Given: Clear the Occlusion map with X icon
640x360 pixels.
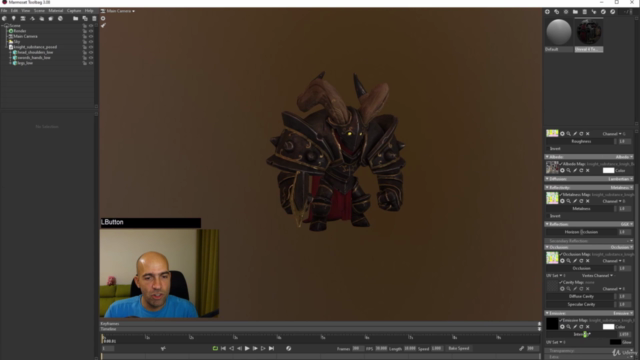Looking at the screenshot, I should 588,260.
